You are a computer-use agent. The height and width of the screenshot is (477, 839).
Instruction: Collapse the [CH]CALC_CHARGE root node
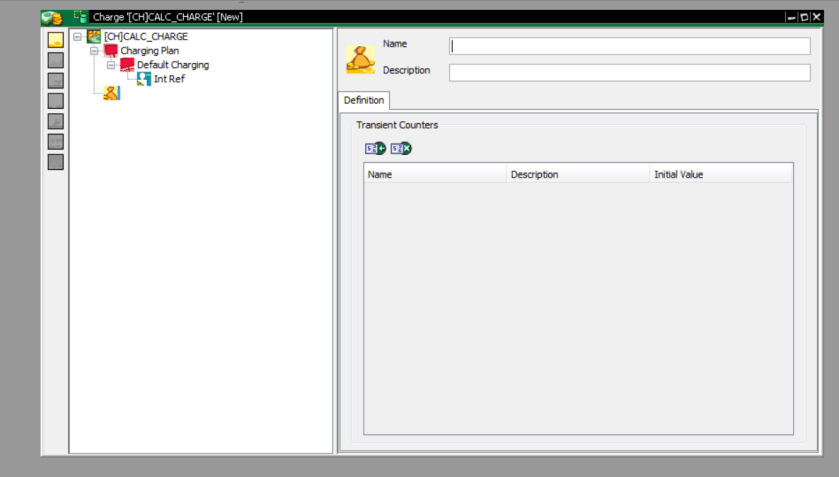point(77,36)
